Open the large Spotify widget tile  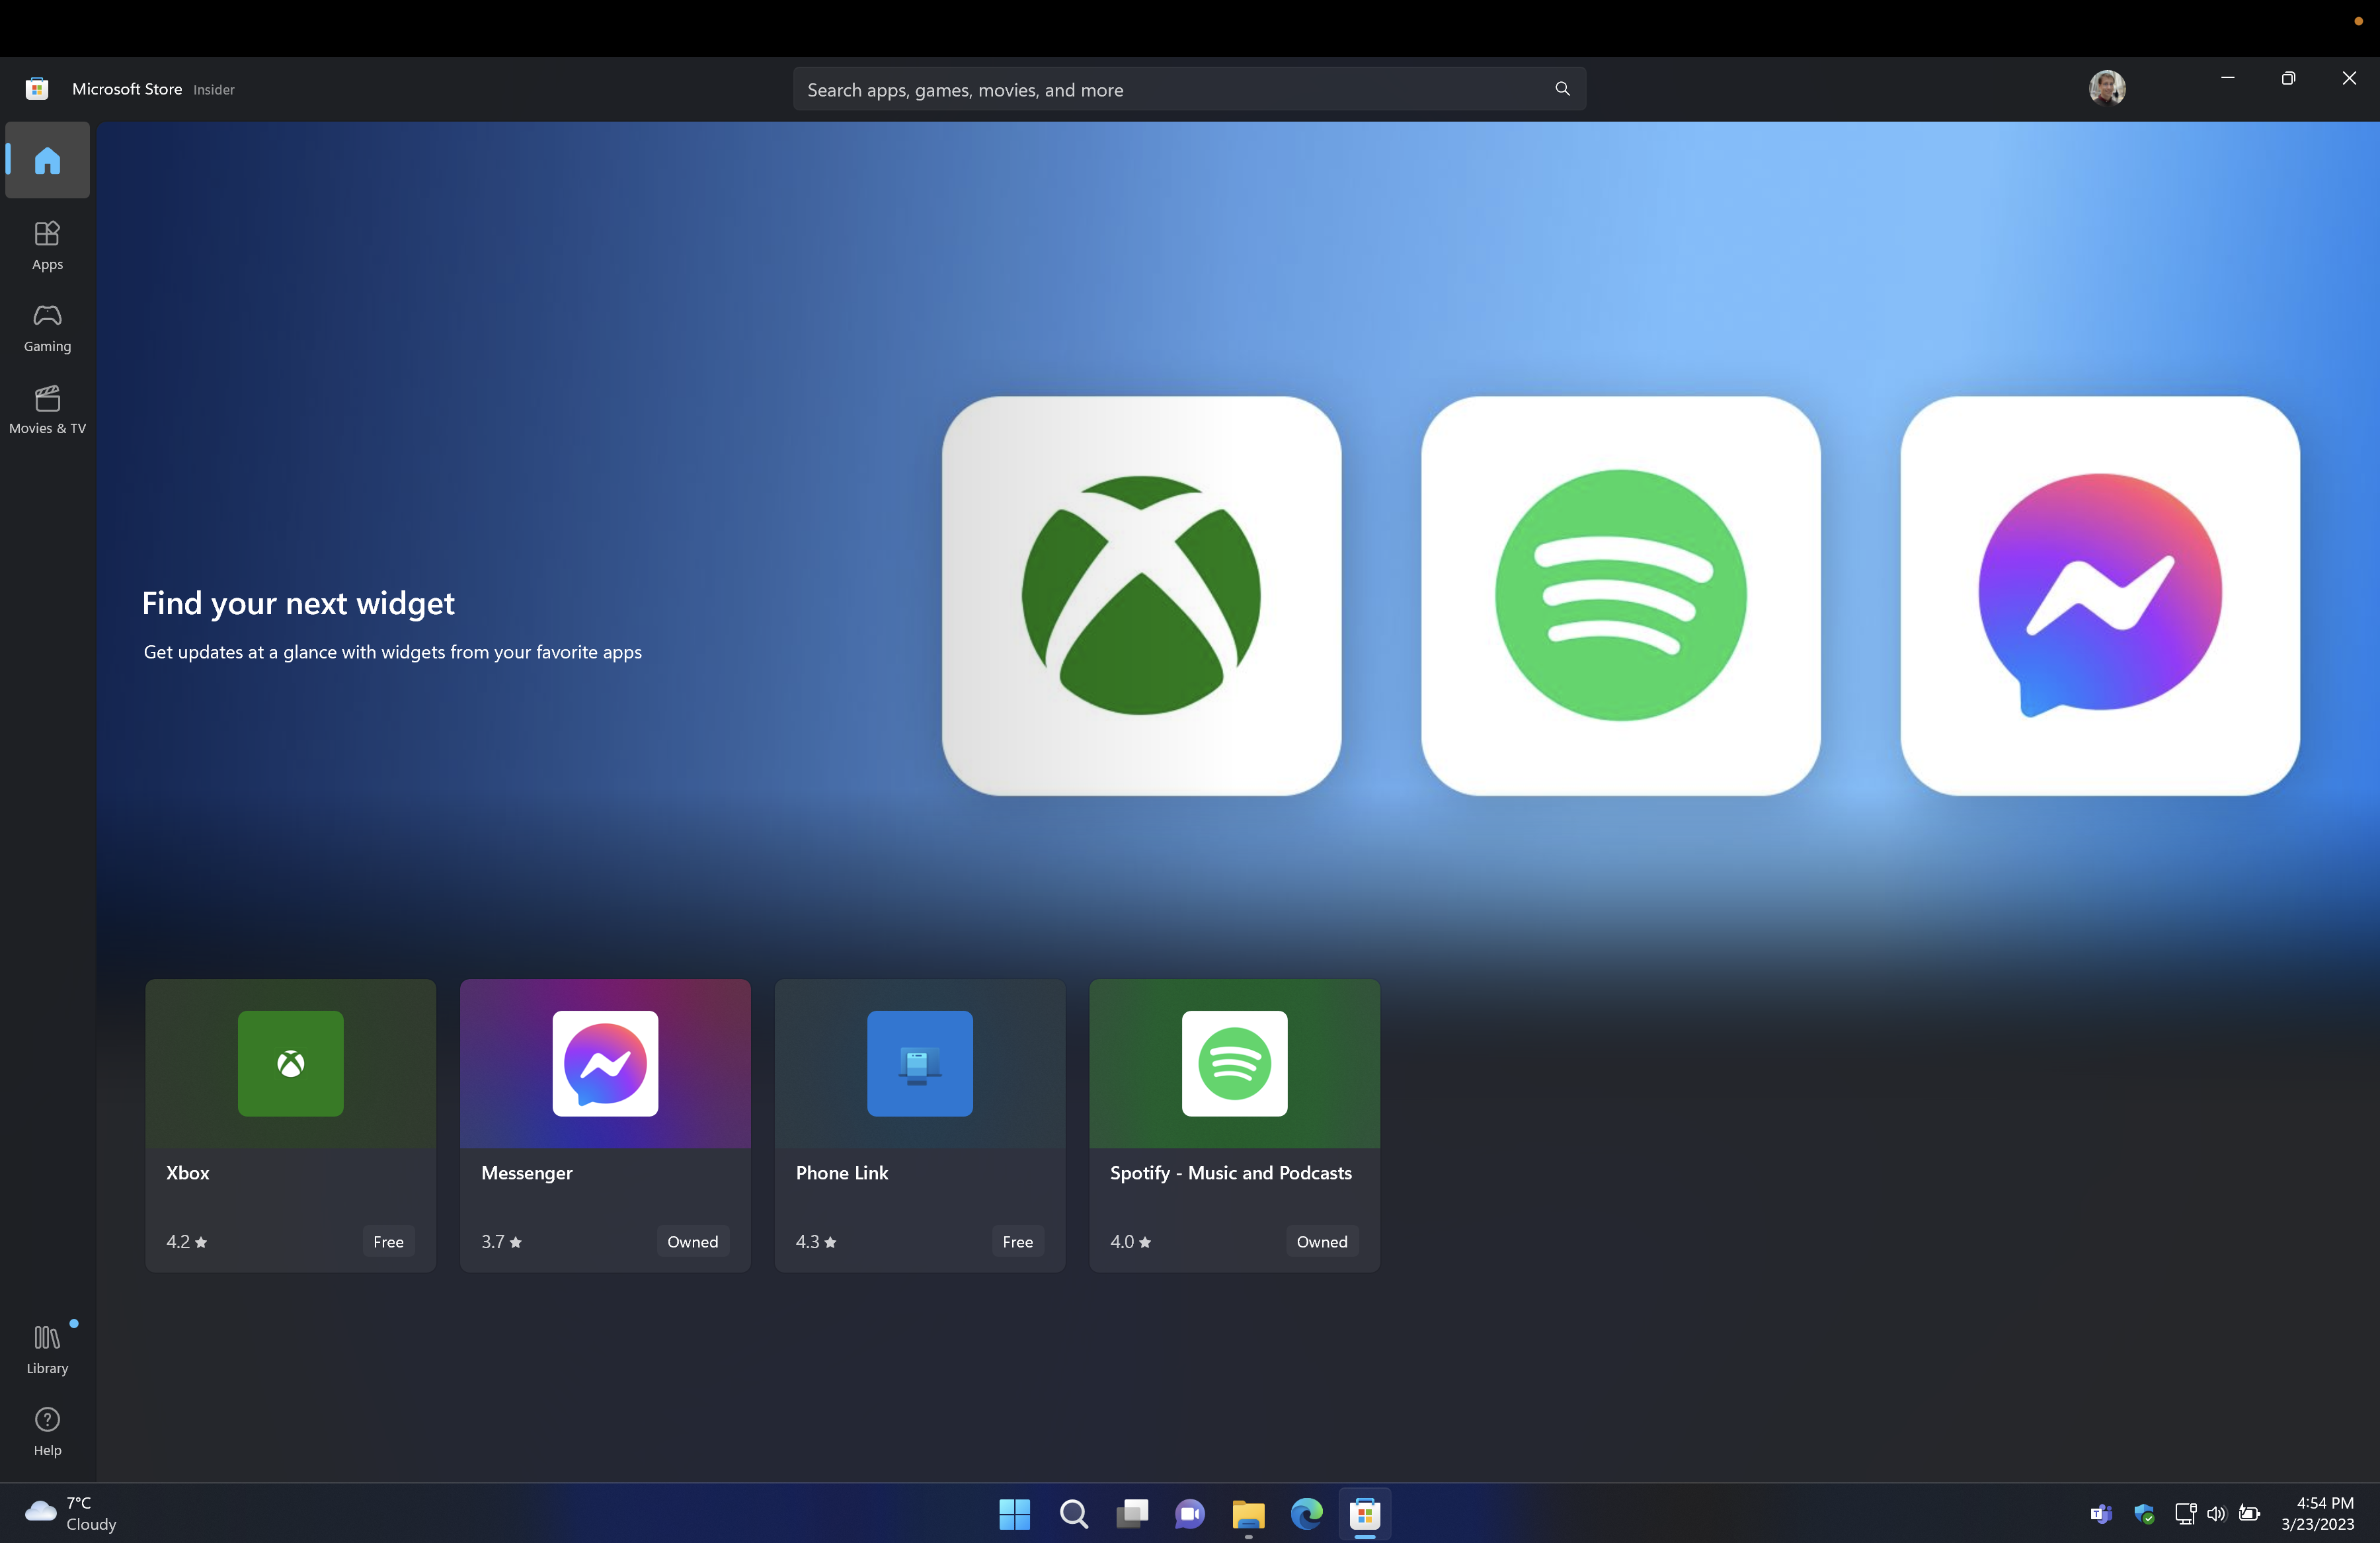[1620, 596]
